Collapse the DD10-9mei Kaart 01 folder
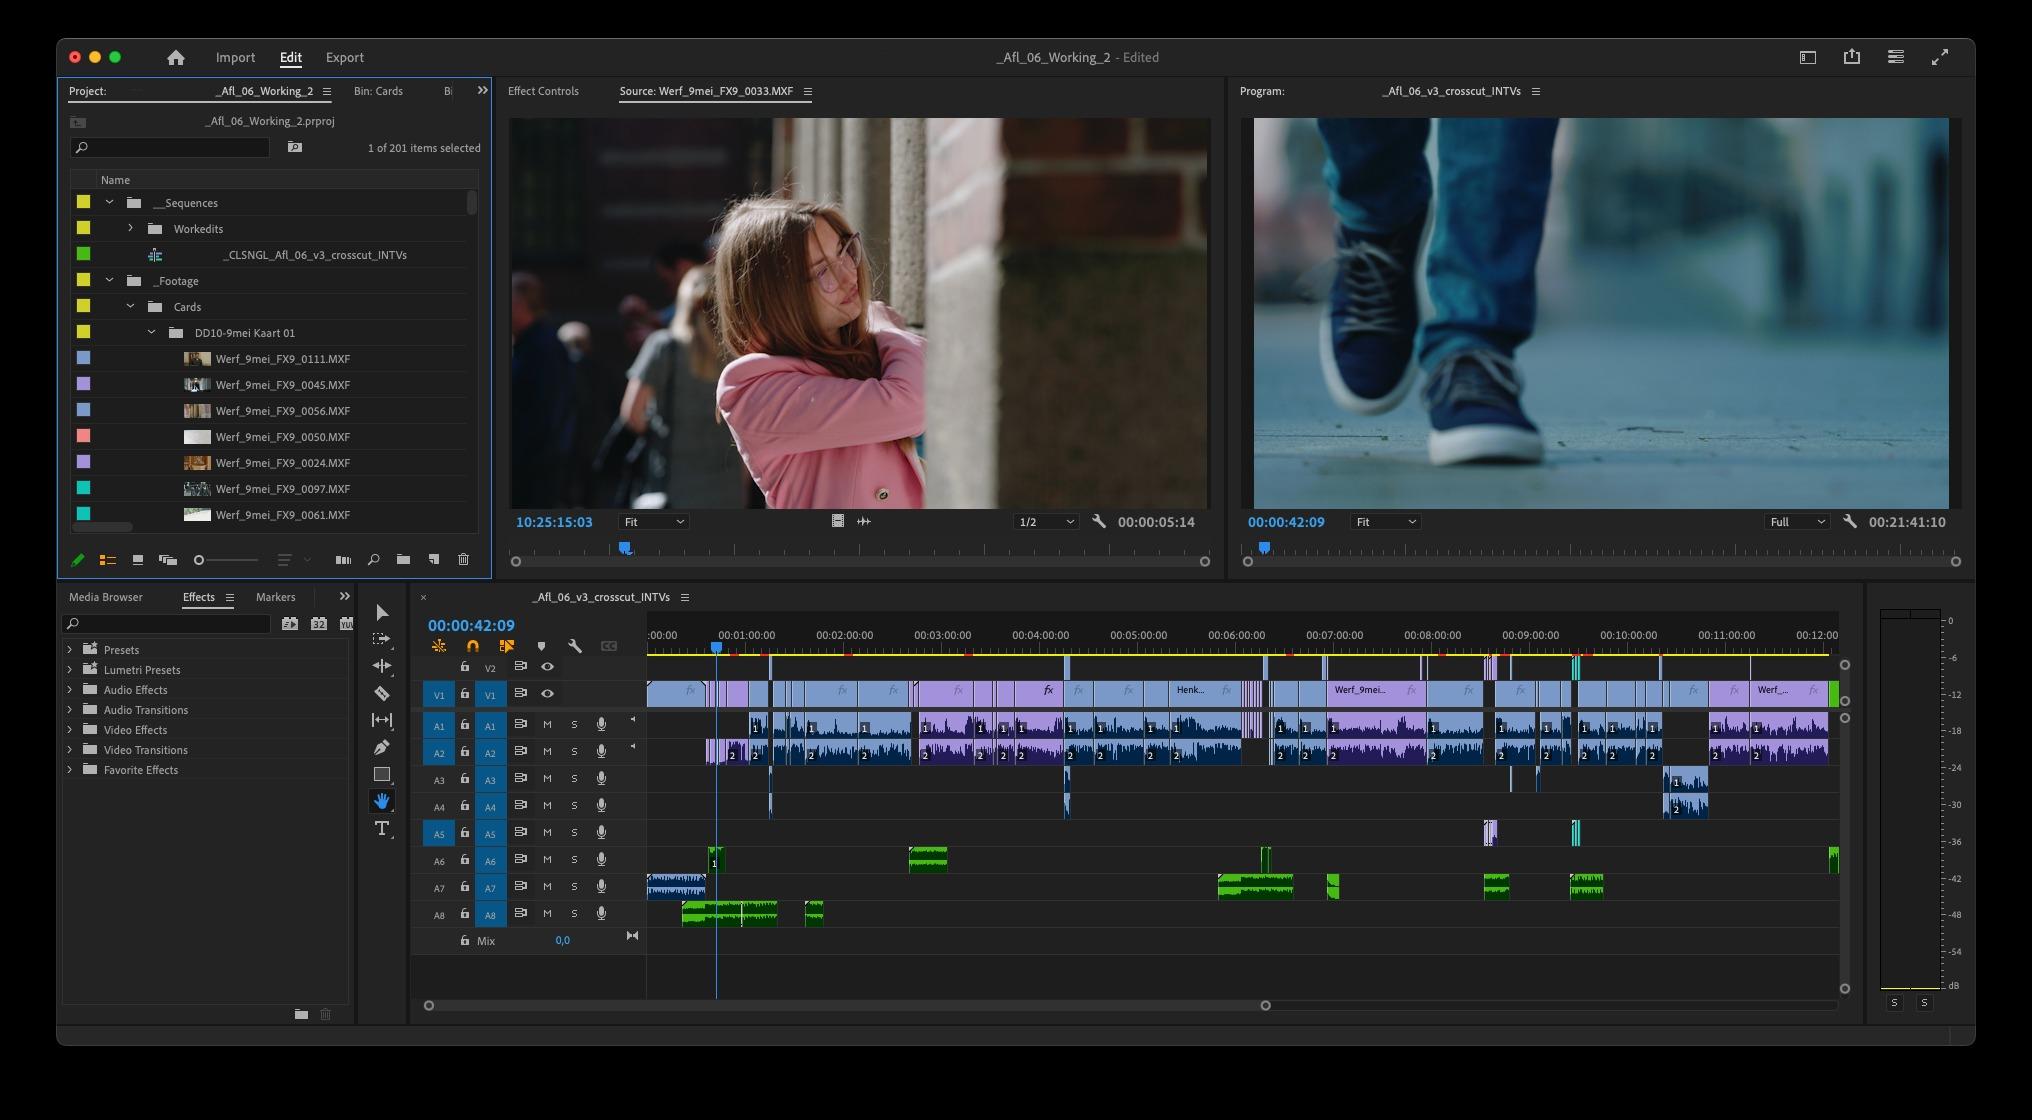Viewport: 2032px width, 1120px height. point(152,332)
